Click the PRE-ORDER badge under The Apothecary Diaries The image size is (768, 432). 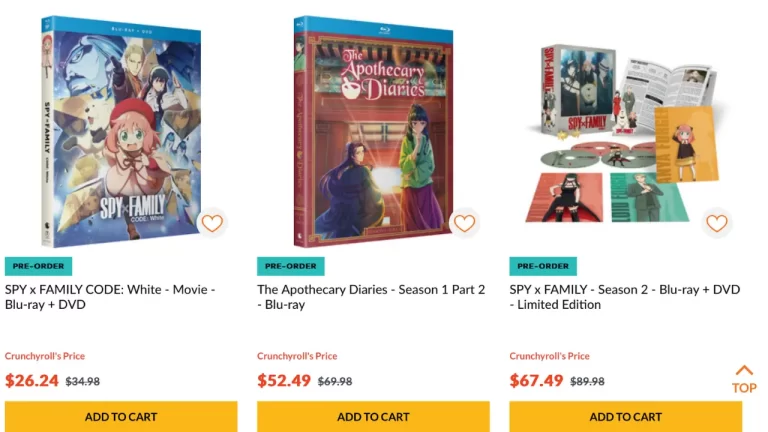coord(290,266)
